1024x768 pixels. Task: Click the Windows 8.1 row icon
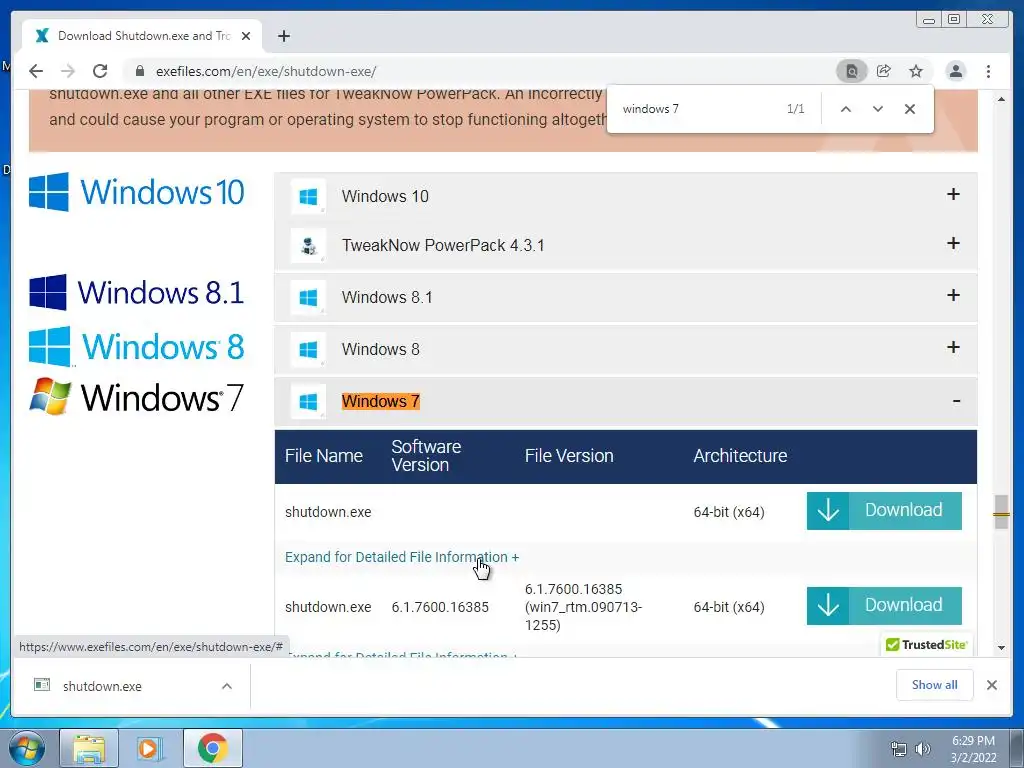pos(308,297)
